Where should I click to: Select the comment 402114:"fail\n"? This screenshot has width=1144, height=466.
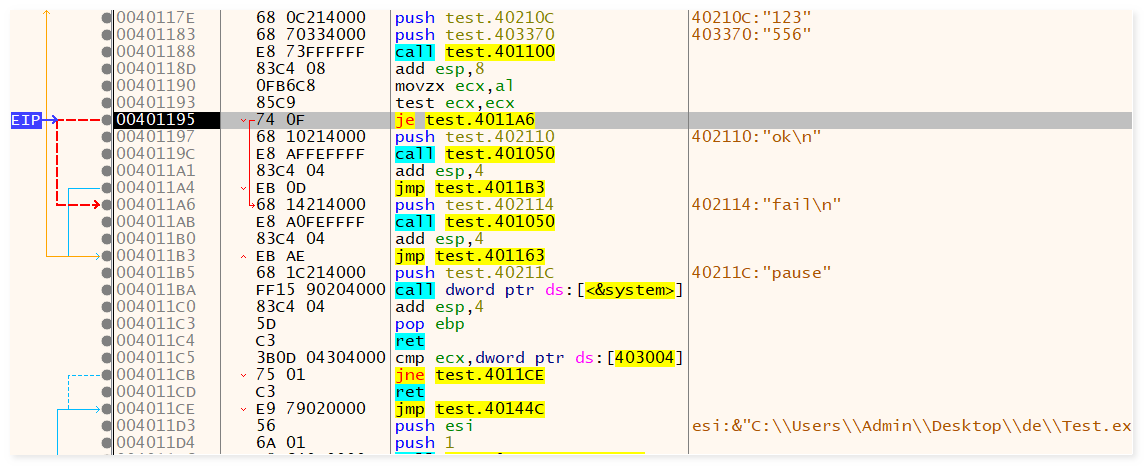[x=766, y=205]
